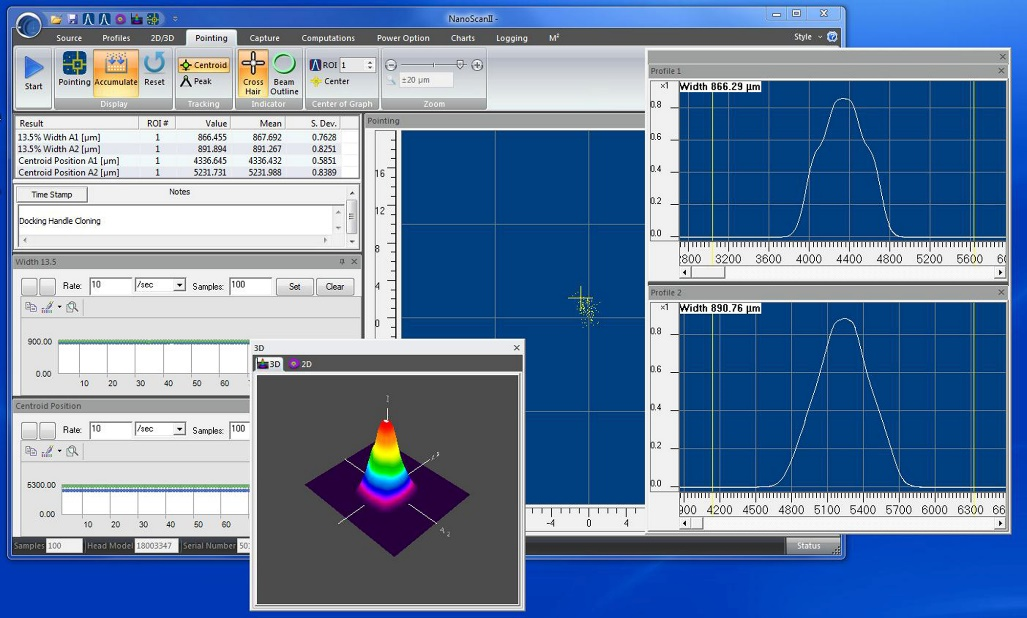Viewport: 1027px width, 618px height.
Task: Click the second profile icon in quick access toolbar
Action: point(104,19)
